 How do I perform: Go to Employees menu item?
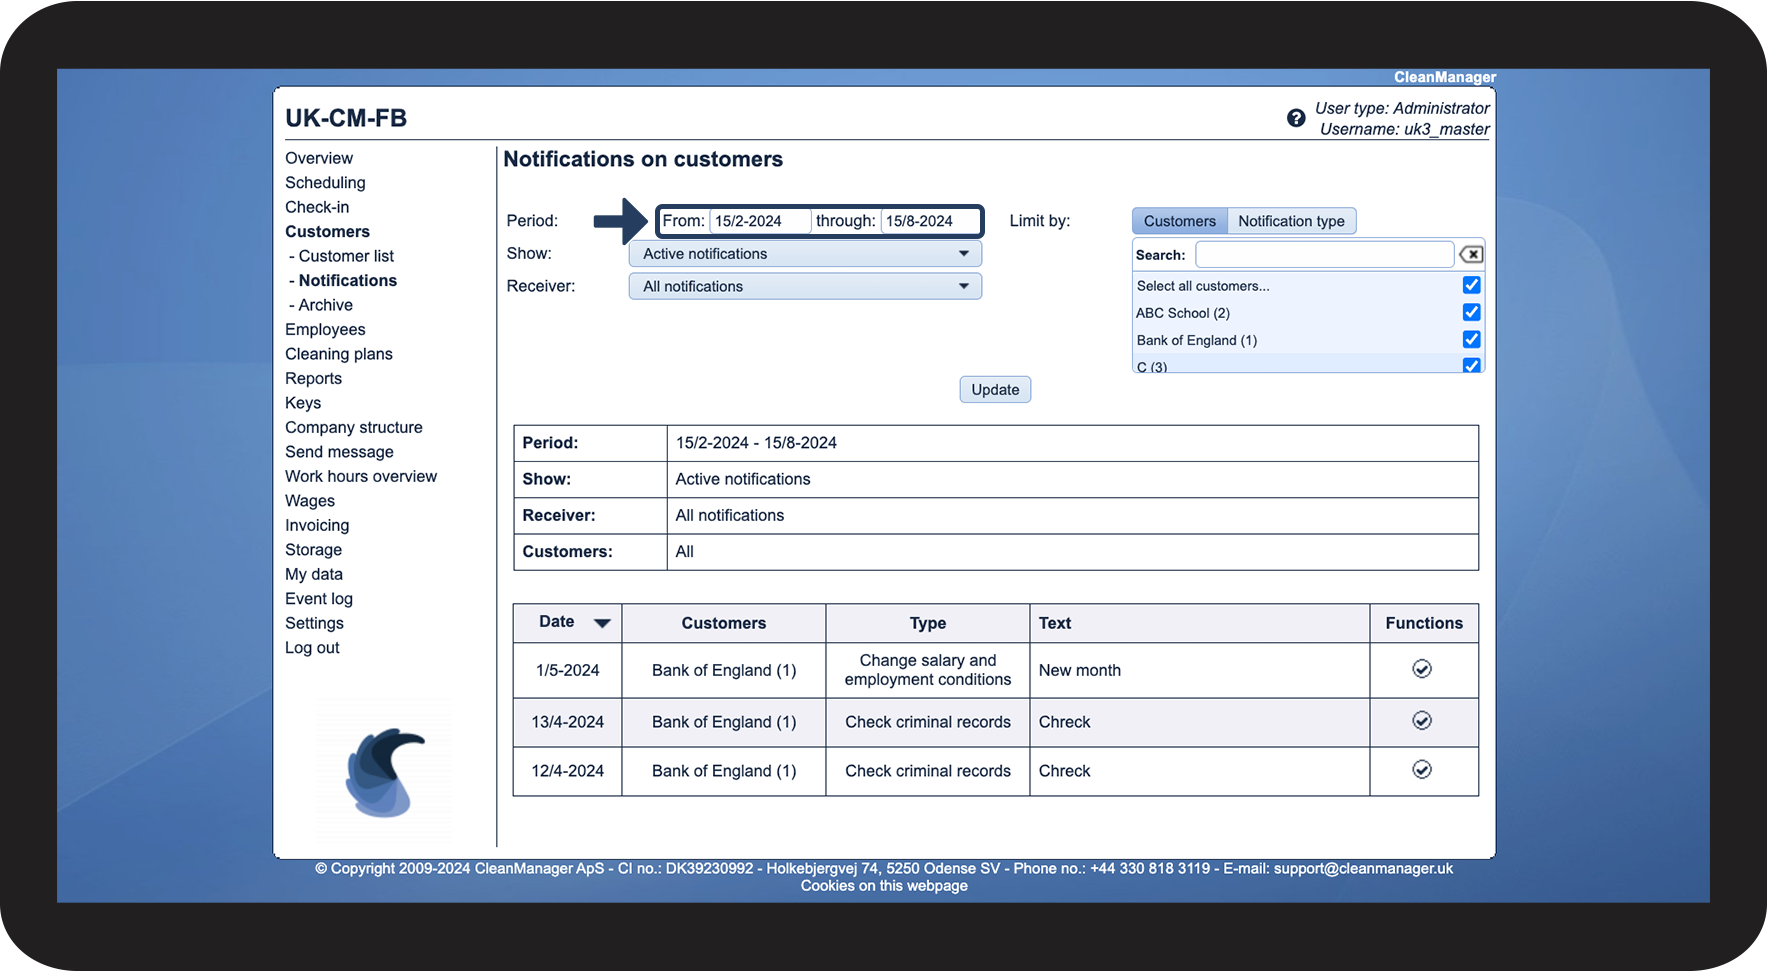point(325,330)
